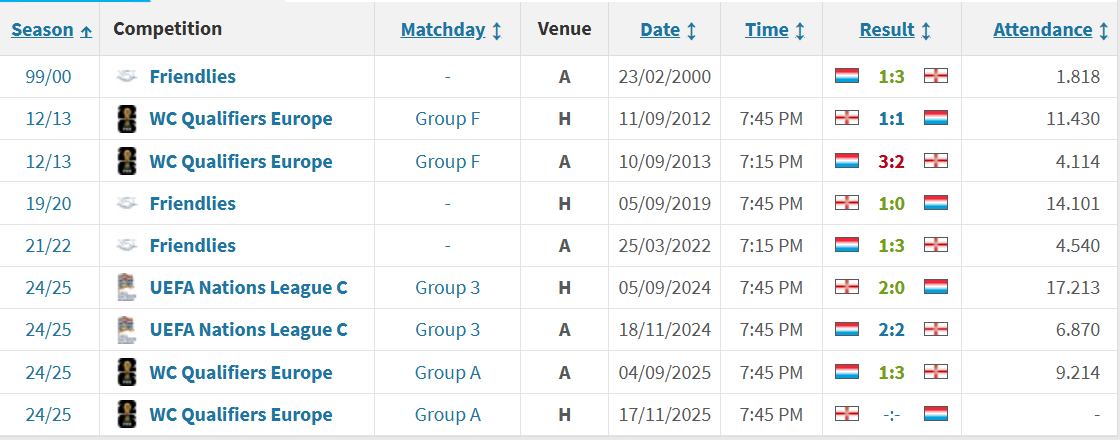Sort fixtures by Matchday header
1120x440 pixels.
[442, 30]
